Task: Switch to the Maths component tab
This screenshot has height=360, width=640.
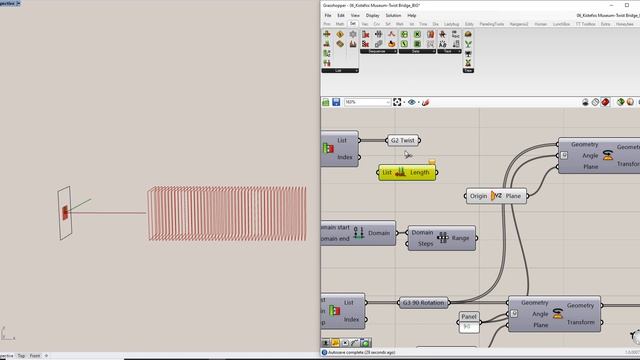Action: point(340,24)
